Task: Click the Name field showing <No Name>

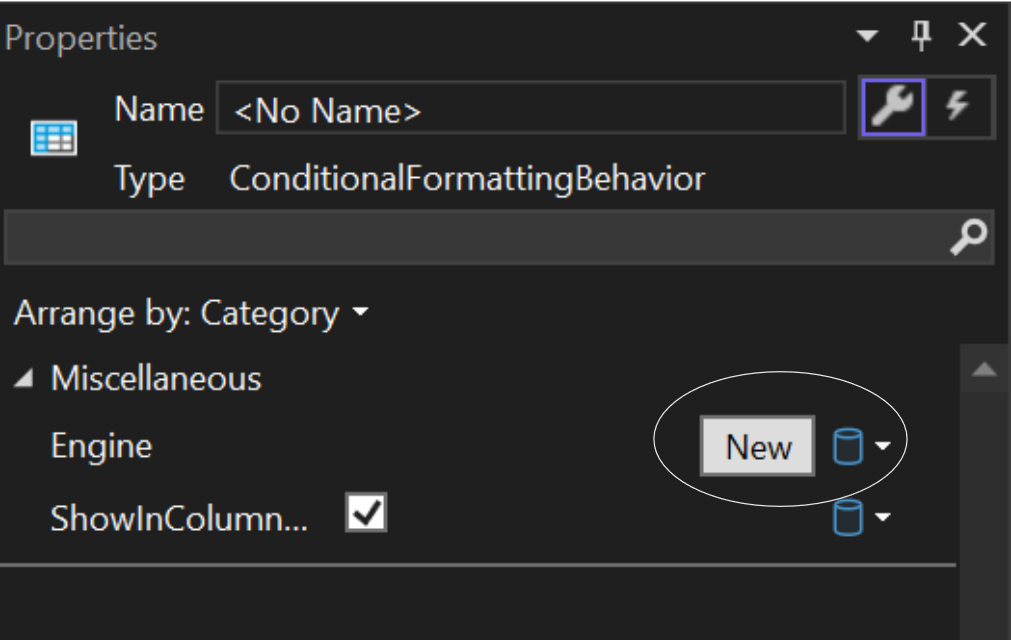Action: [x=530, y=109]
